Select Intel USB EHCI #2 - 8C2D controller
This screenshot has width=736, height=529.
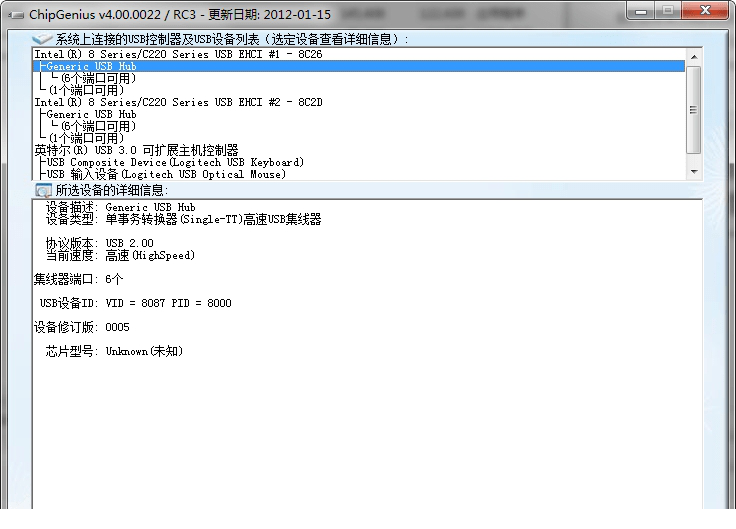pos(178,102)
